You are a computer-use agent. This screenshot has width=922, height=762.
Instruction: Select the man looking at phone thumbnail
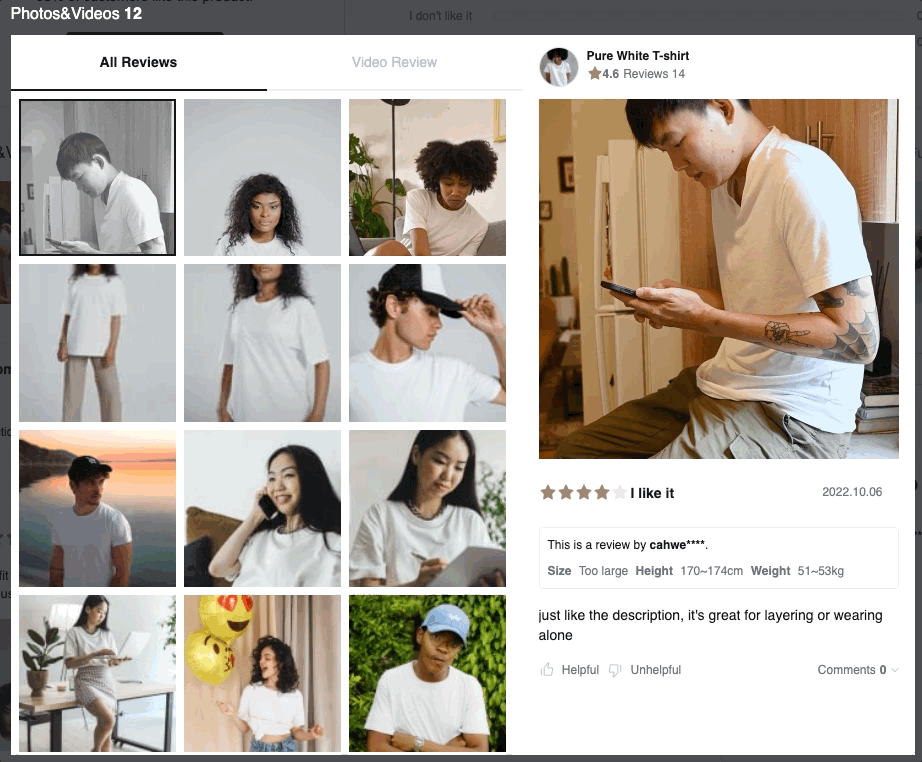point(97,177)
